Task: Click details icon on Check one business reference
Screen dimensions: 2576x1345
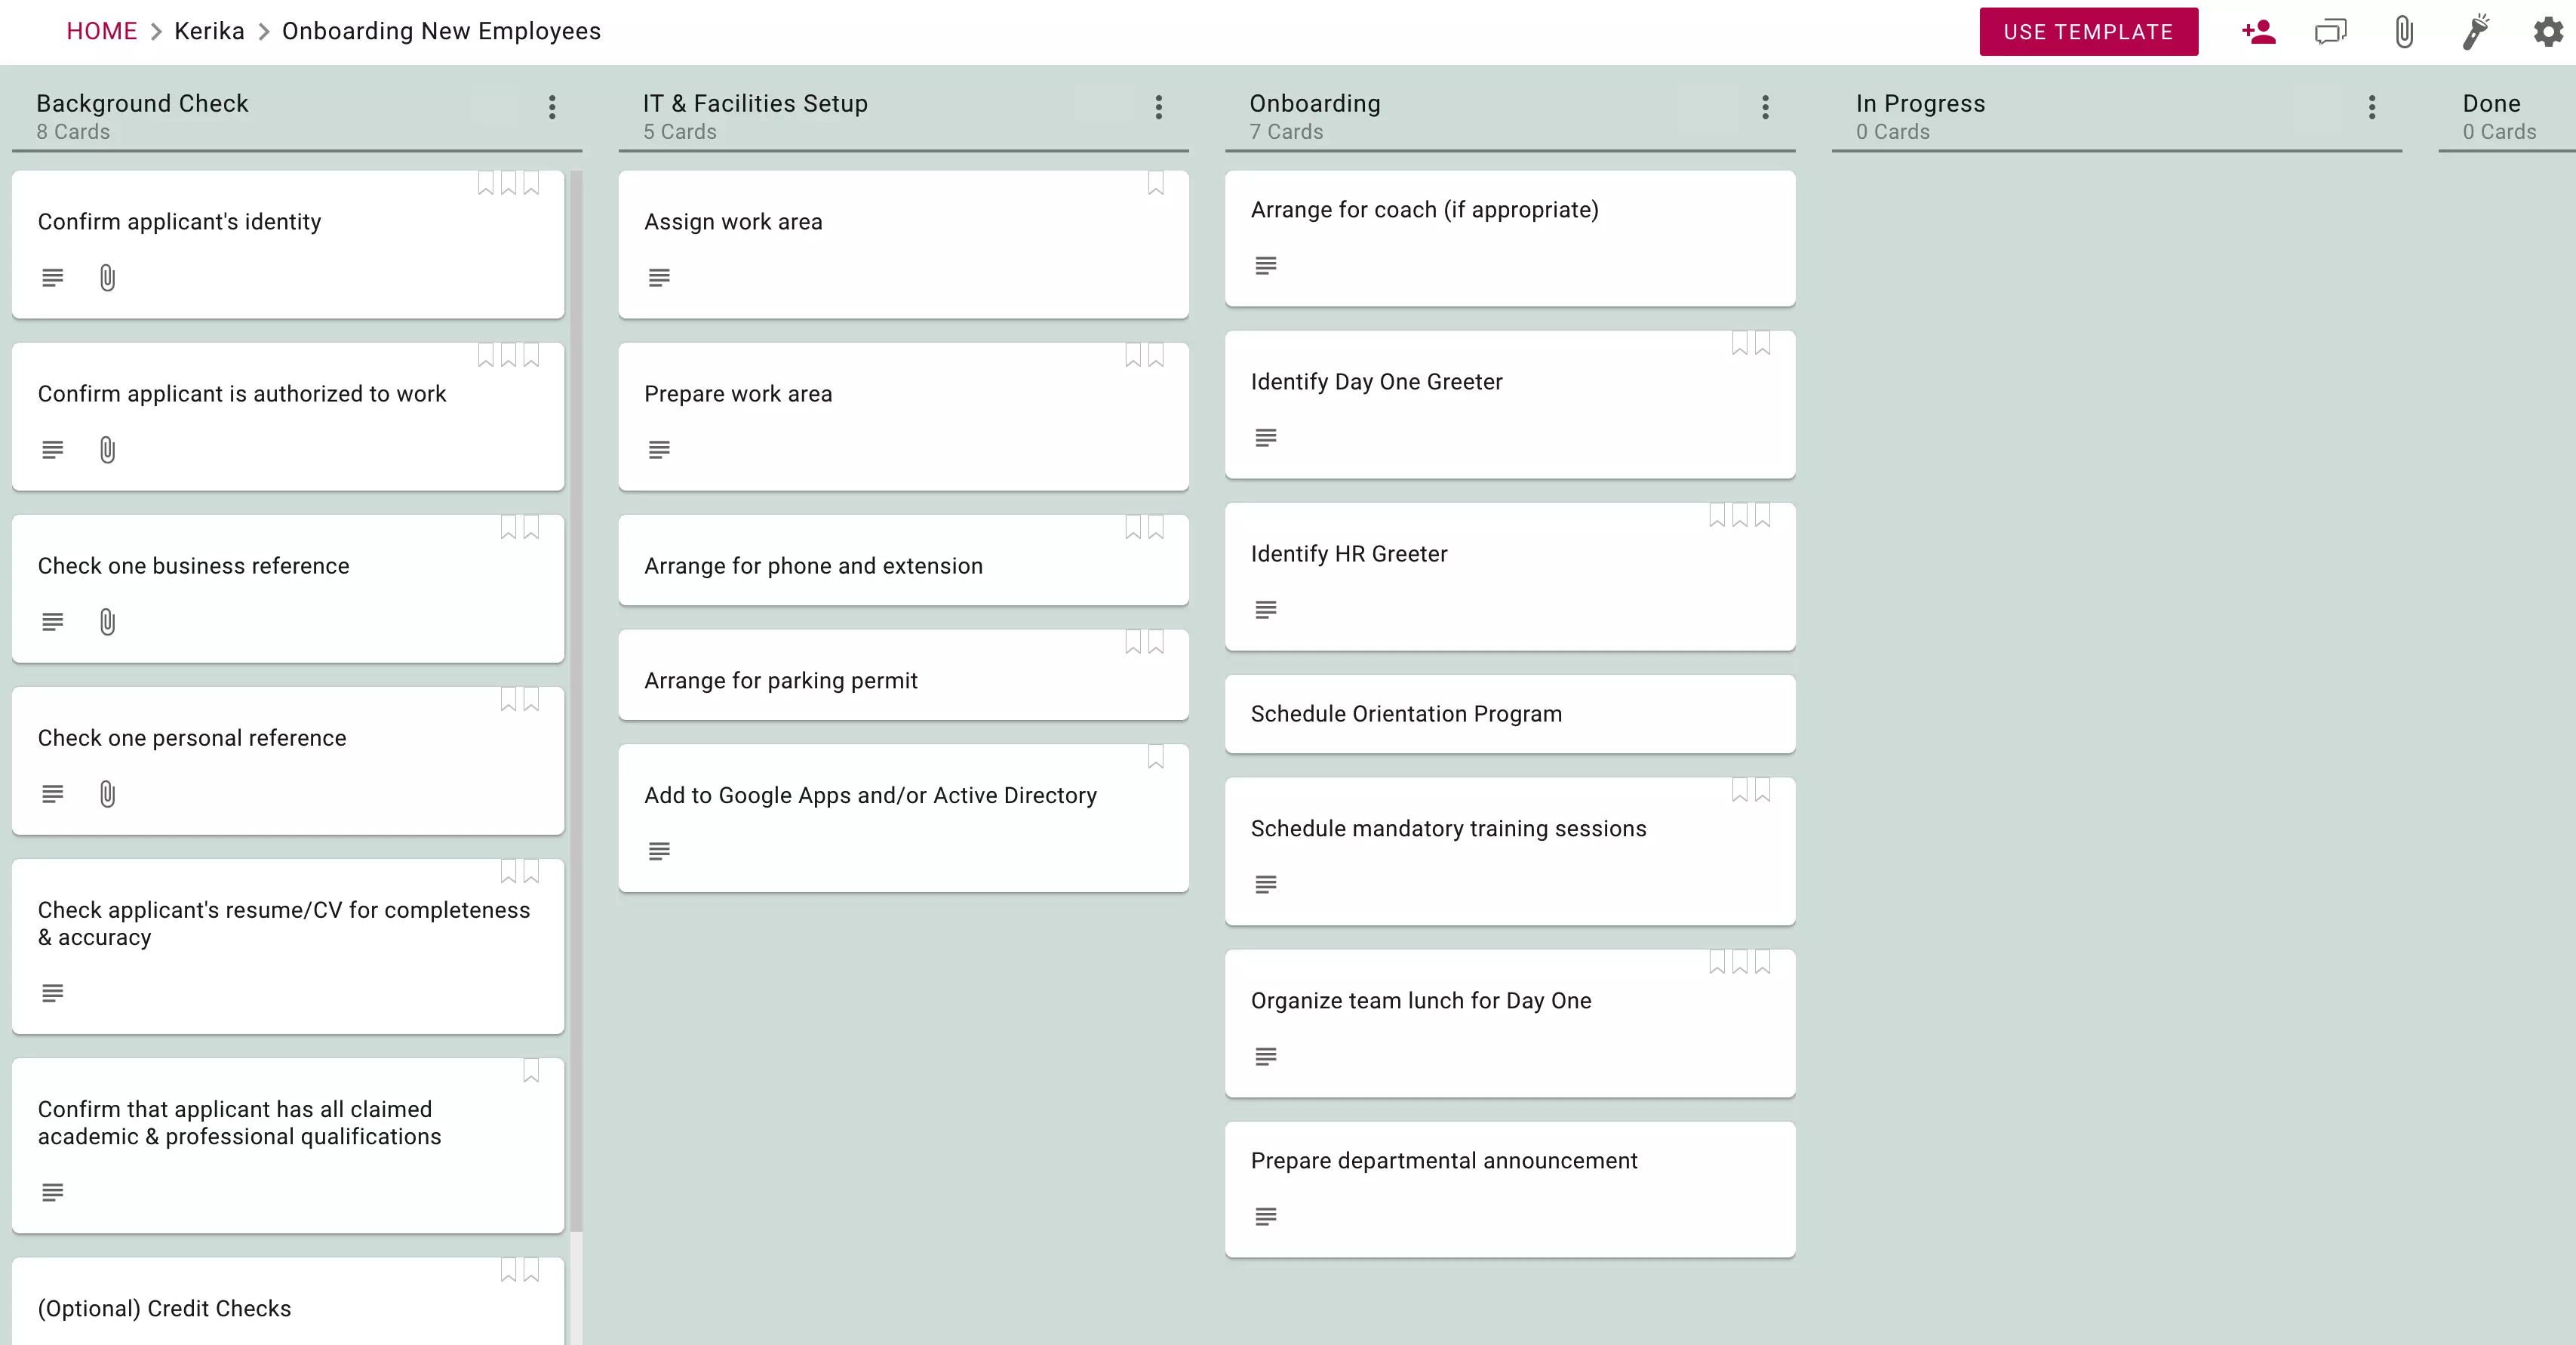Action: coord(53,621)
